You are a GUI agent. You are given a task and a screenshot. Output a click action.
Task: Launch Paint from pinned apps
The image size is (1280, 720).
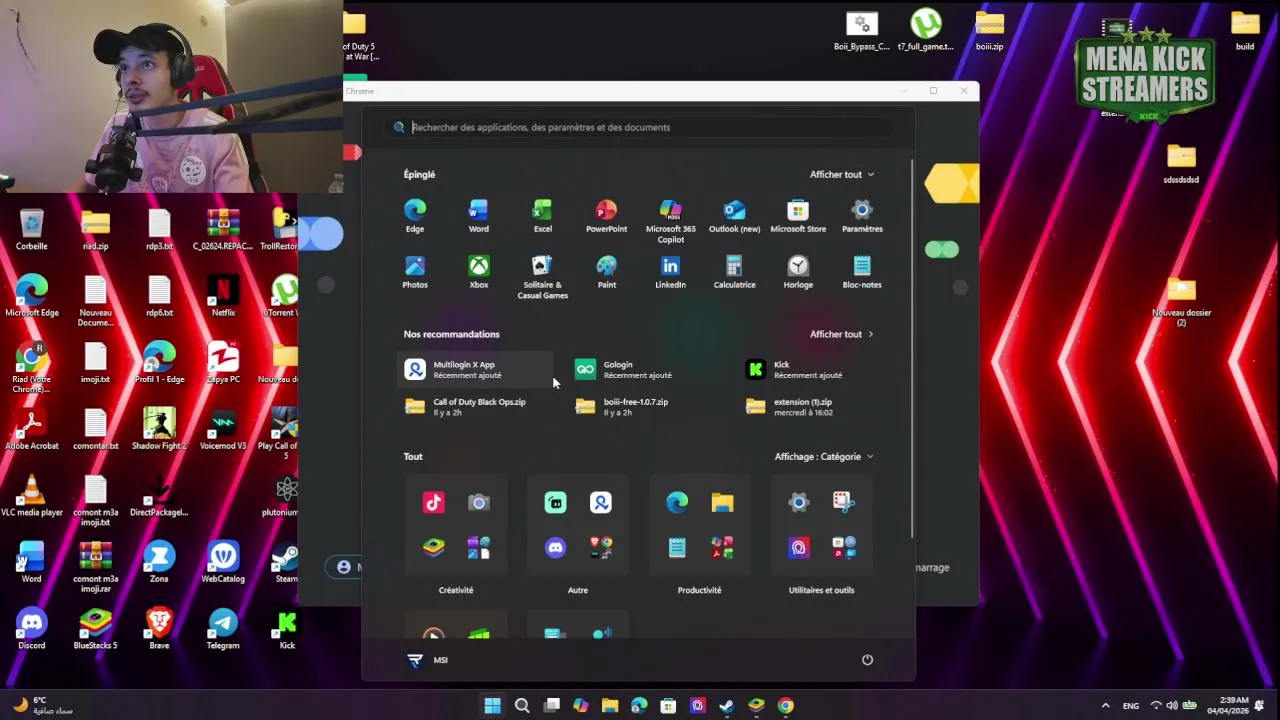pyautogui.click(x=607, y=272)
